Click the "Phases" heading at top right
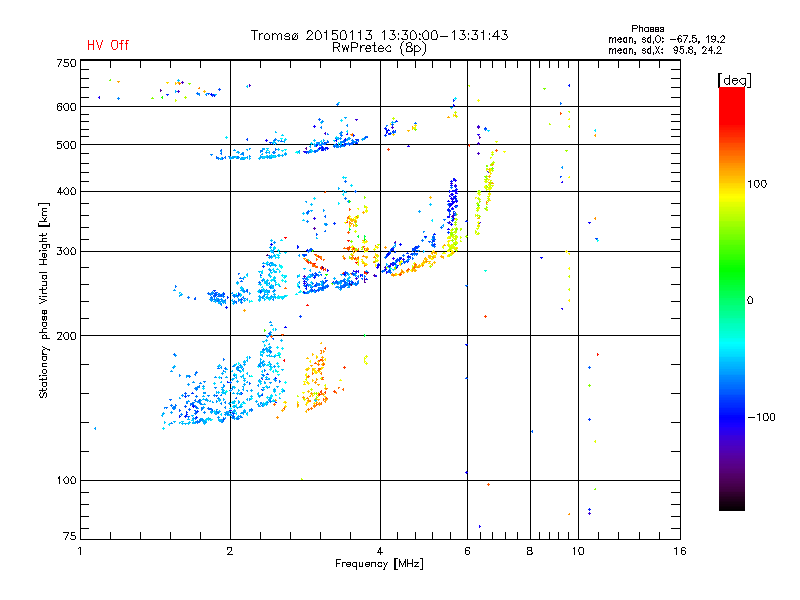 (647, 29)
